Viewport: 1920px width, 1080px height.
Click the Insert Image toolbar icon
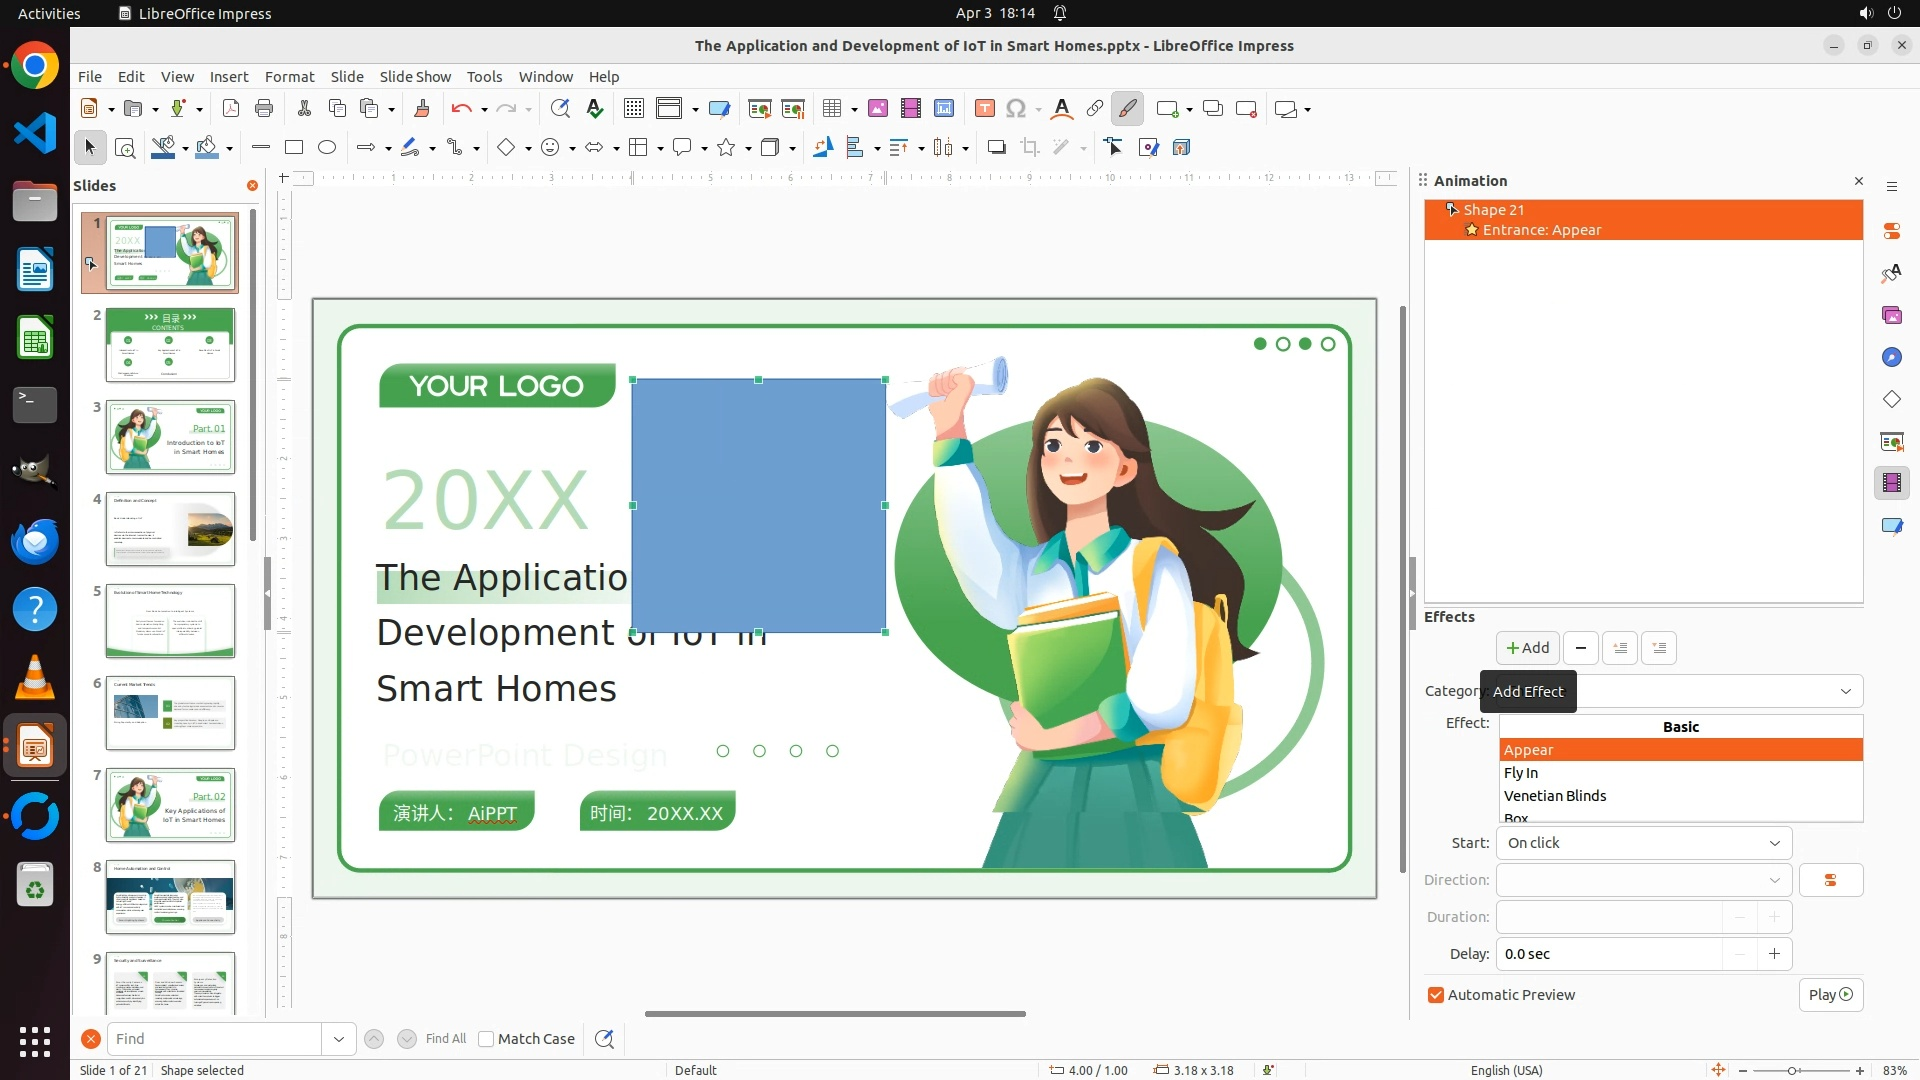click(877, 109)
